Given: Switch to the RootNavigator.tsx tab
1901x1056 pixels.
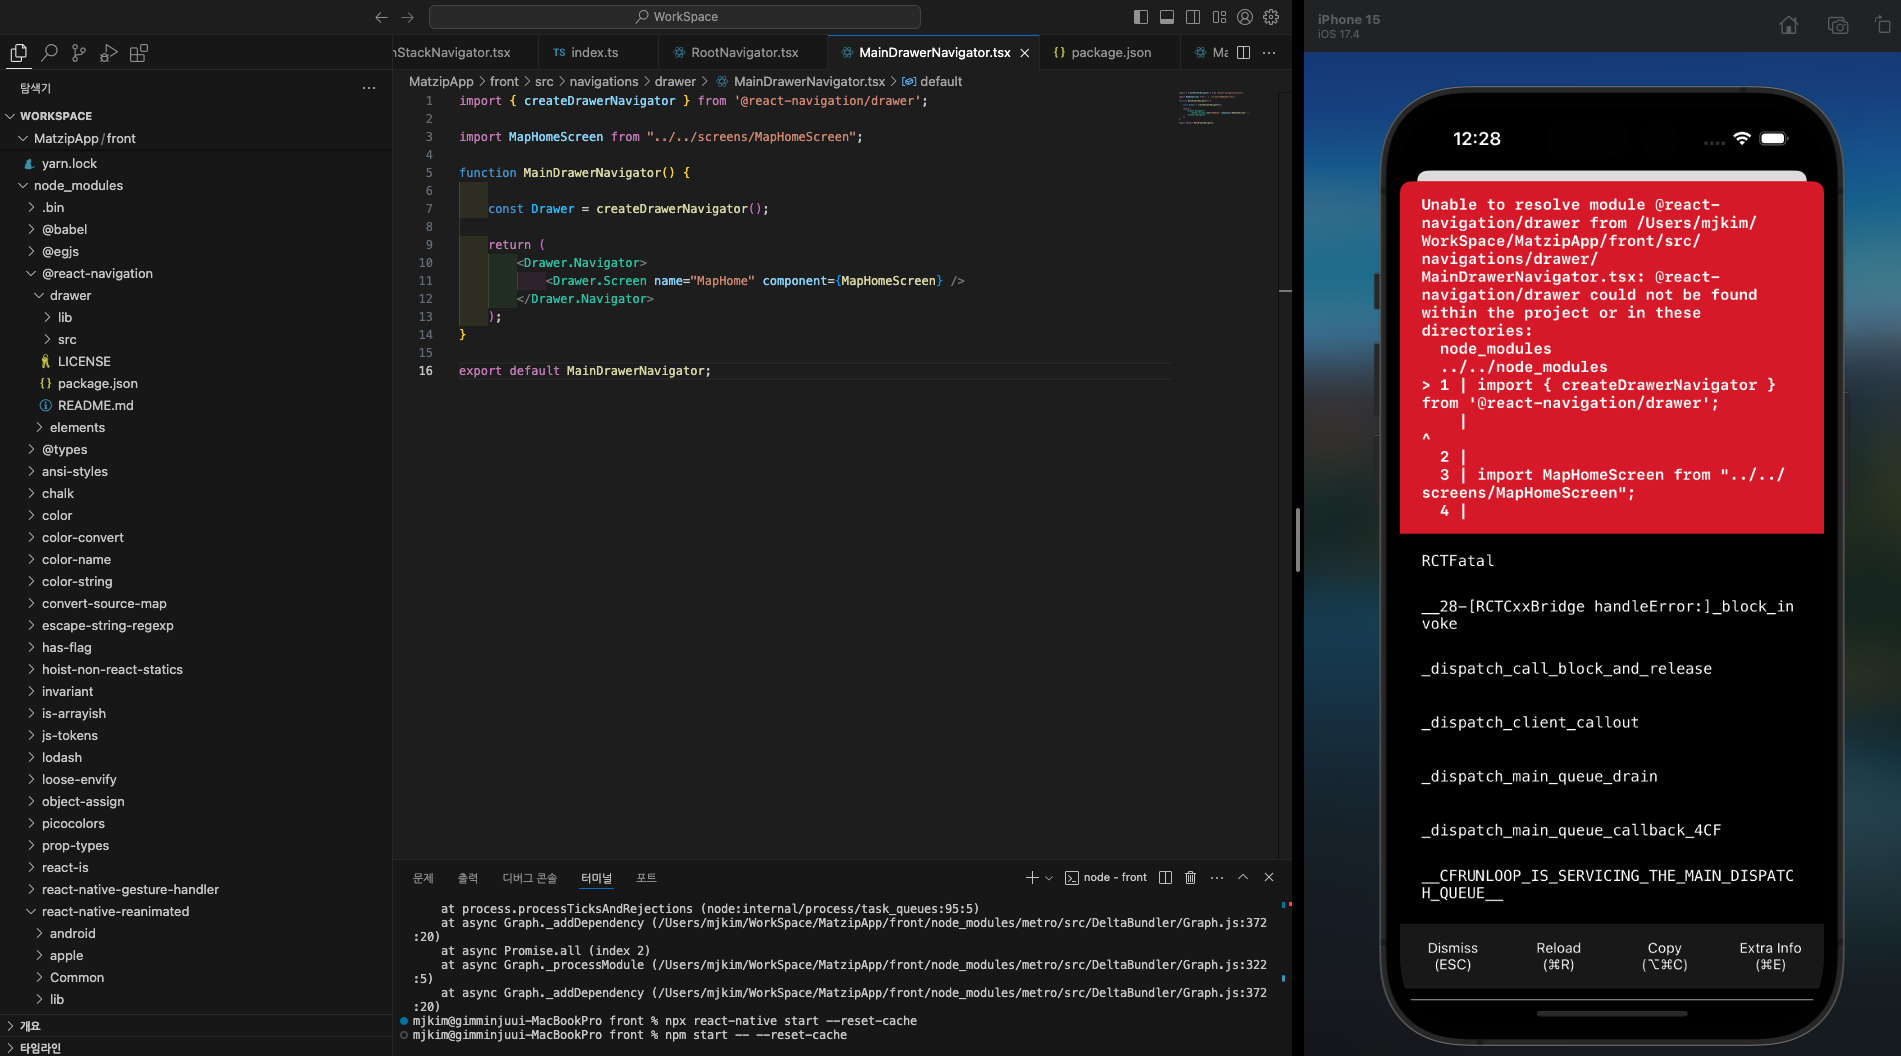Looking at the screenshot, I should pyautogui.click(x=744, y=53).
